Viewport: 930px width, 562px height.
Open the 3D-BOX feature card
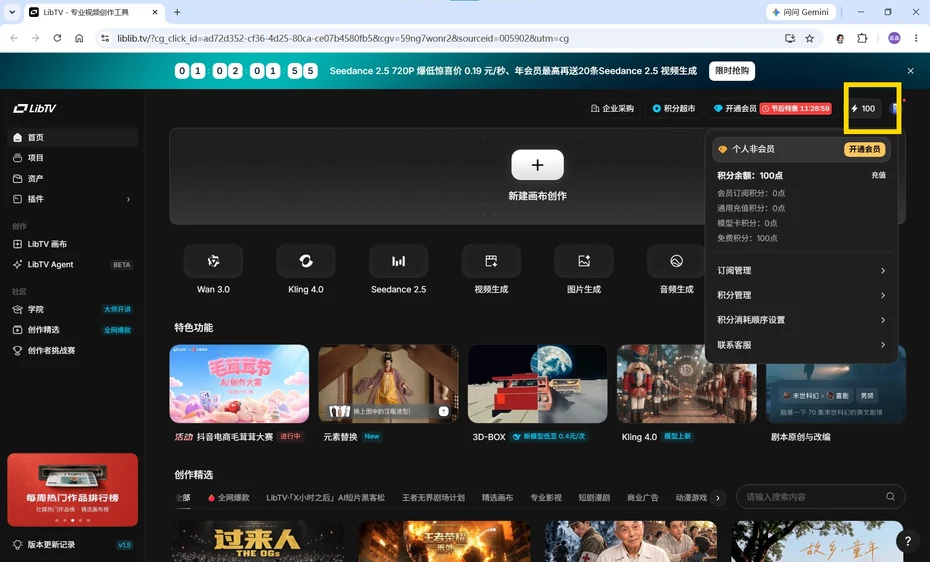tap(537, 384)
